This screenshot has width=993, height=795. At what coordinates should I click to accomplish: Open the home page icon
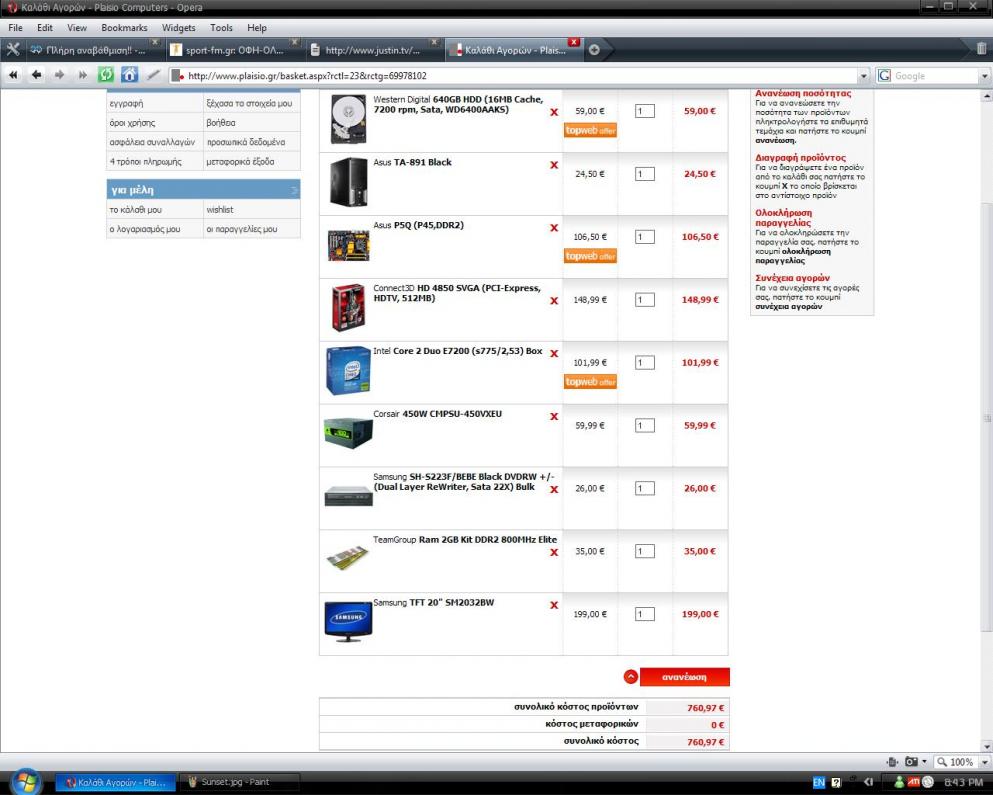[x=129, y=75]
